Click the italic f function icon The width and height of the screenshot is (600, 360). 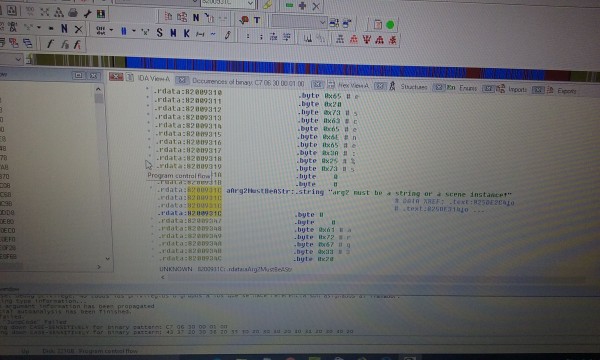click(50, 44)
